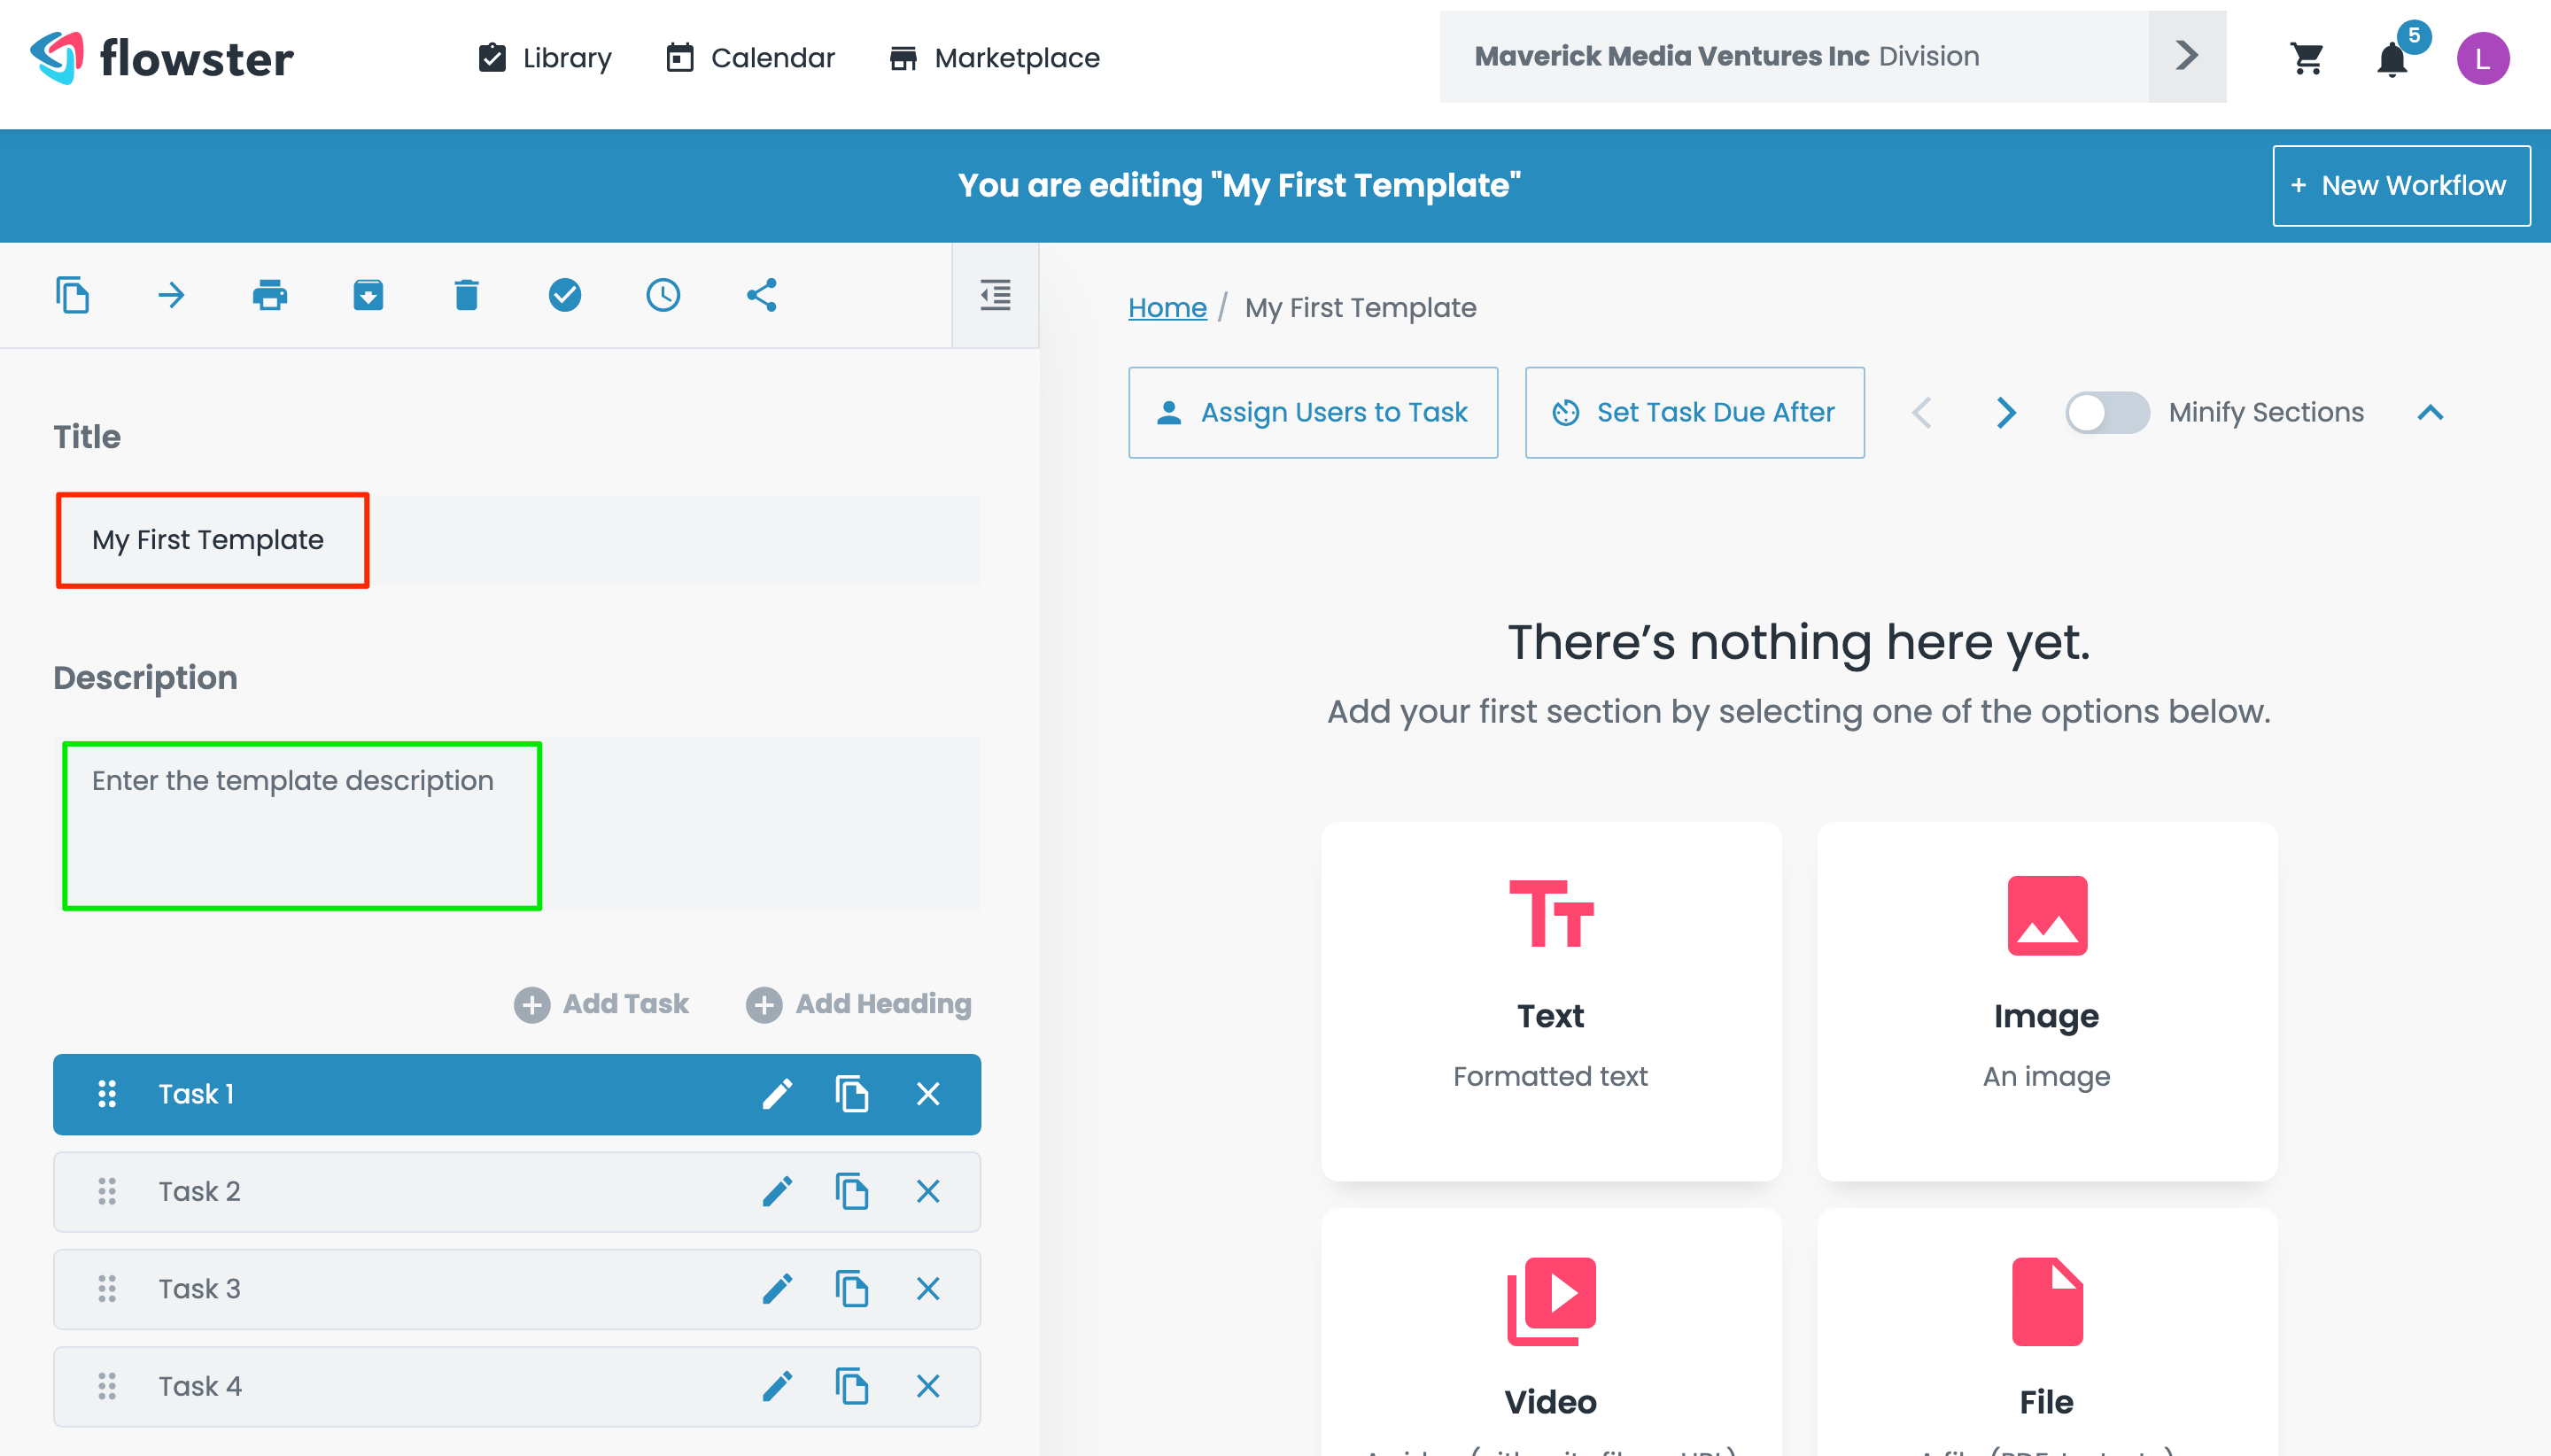Click next navigation chevron arrow

[2006, 412]
